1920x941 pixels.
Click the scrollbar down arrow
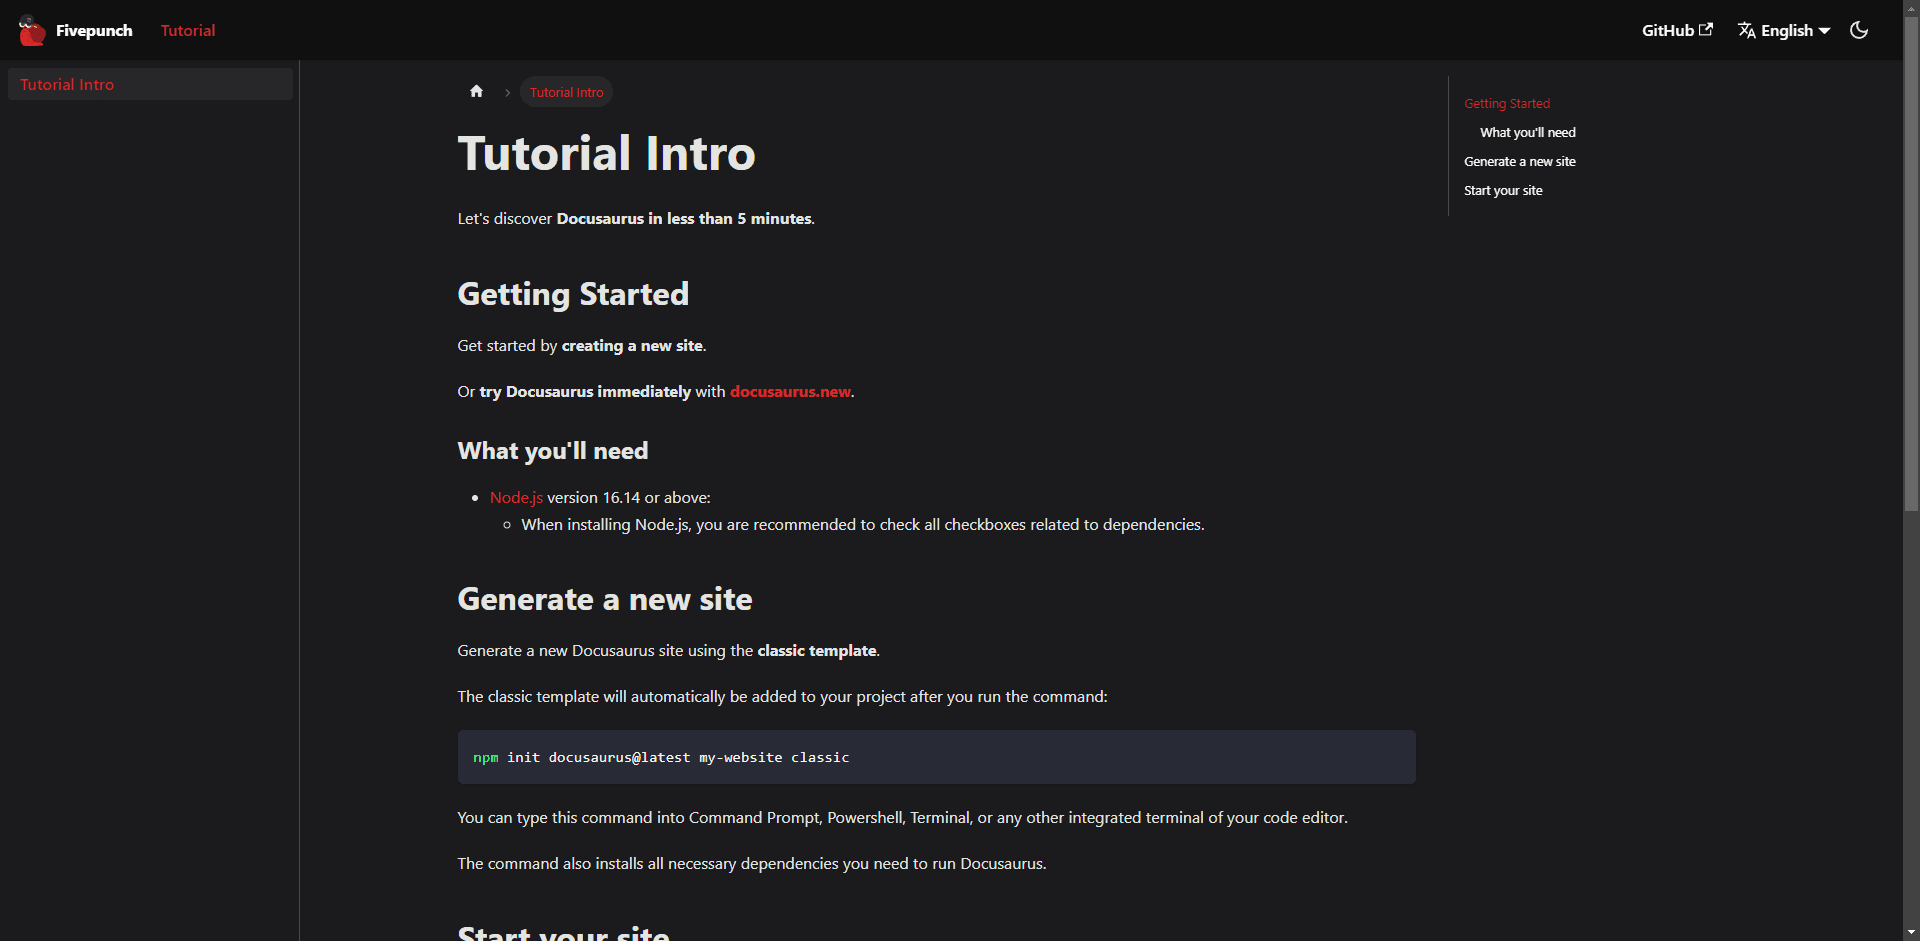click(x=1911, y=933)
